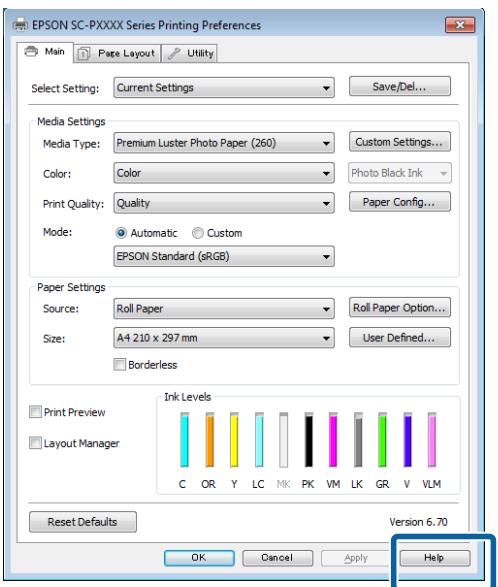498x587 pixels.
Task: Click the Main tab printer icon
Action: (31, 51)
